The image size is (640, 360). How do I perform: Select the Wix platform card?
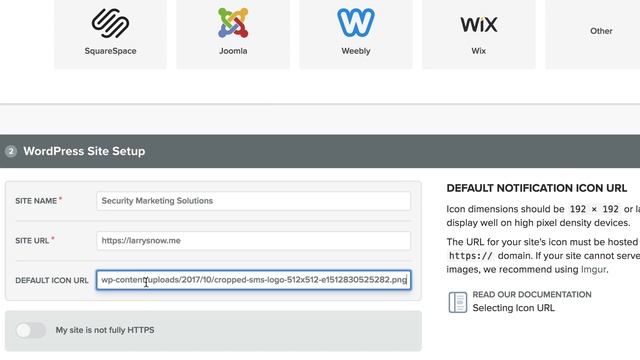click(x=478, y=33)
